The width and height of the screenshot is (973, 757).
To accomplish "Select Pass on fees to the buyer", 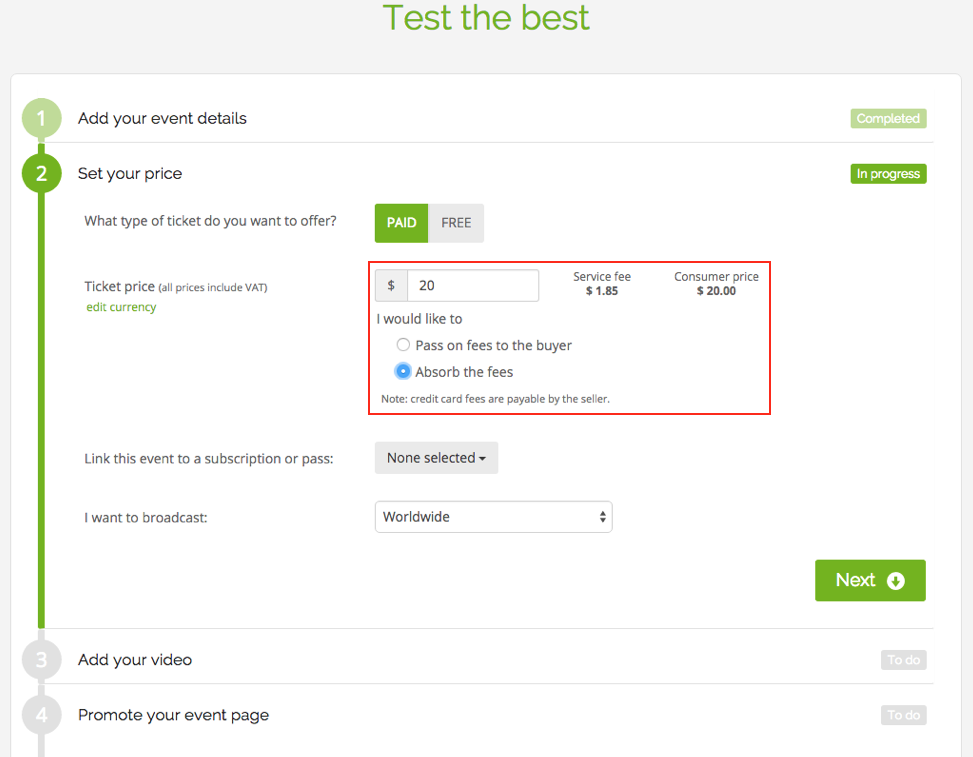I will point(403,344).
